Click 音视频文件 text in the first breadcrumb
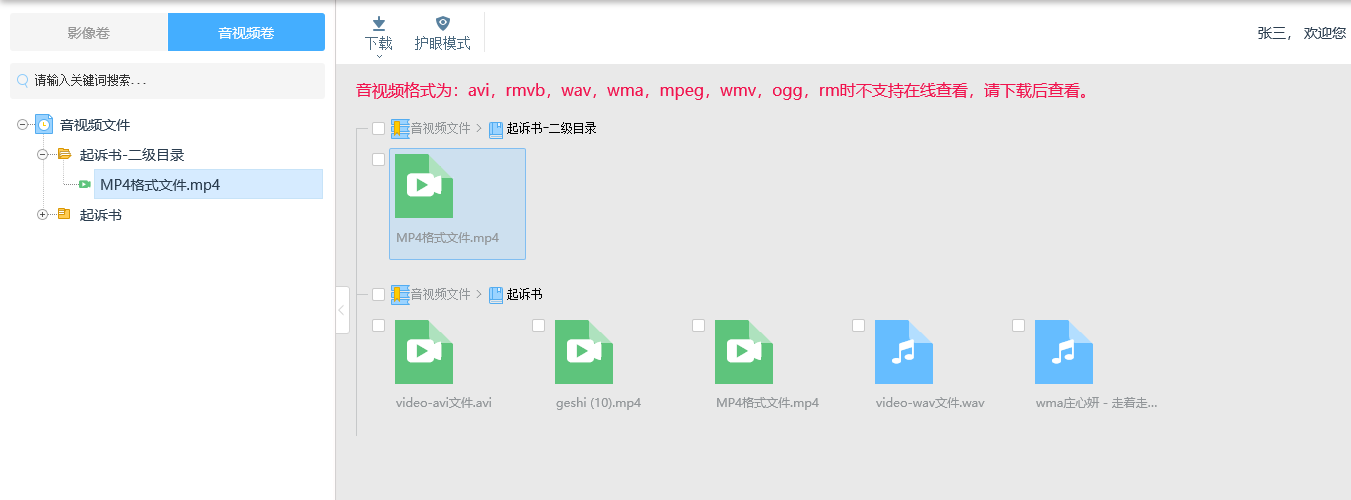Viewport: 1351px width, 500px height. pyautogui.click(x=440, y=128)
